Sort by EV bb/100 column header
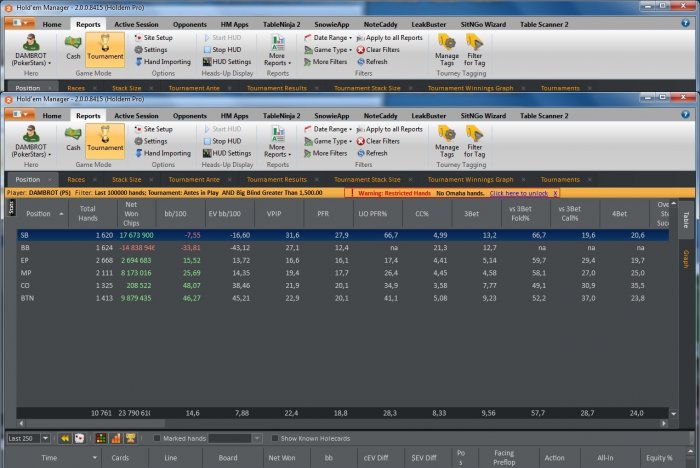The height and width of the screenshot is (468, 700). point(225,213)
